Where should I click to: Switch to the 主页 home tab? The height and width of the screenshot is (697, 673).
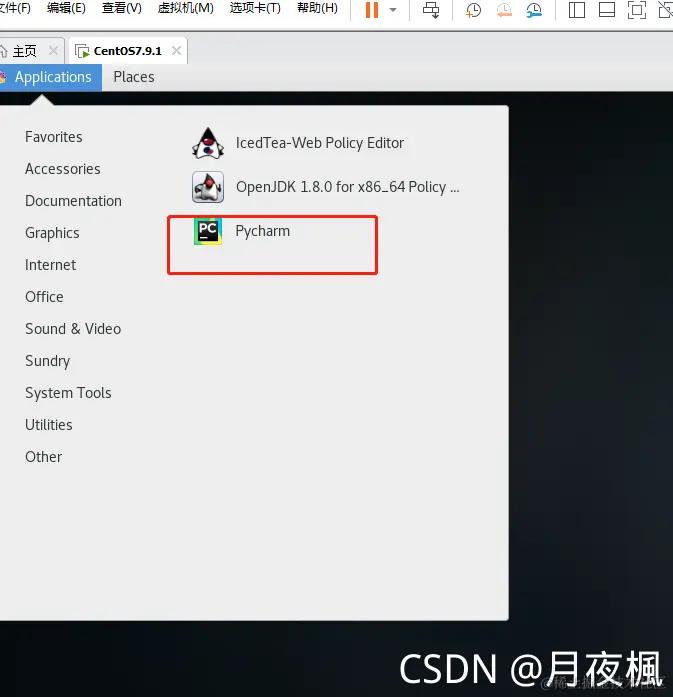pyautogui.click(x=24, y=51)
